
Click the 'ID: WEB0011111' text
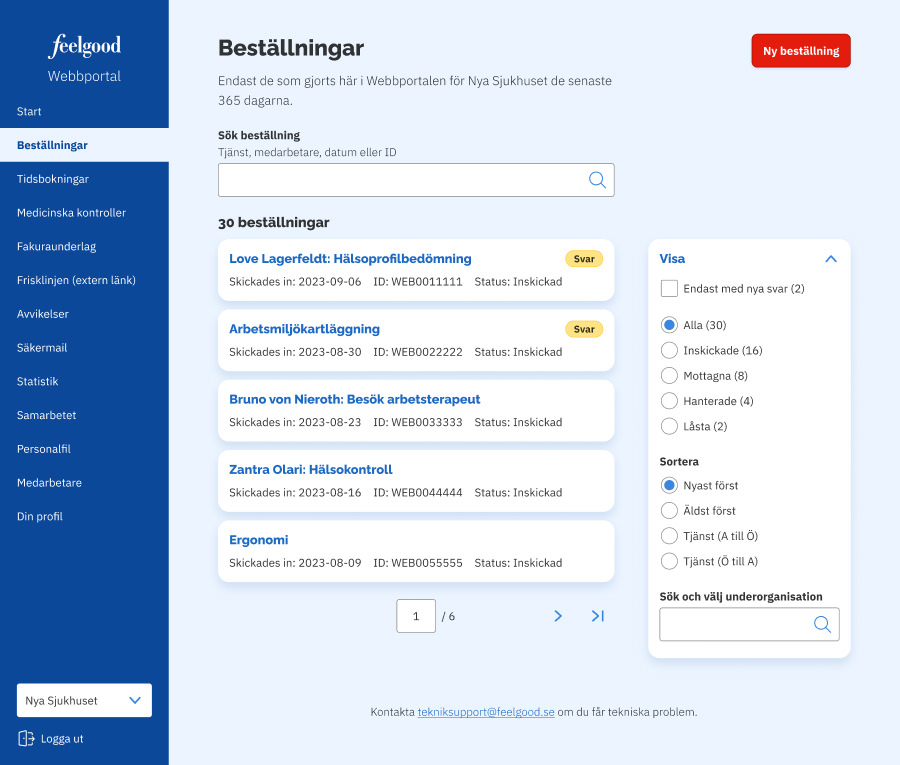click(418, 282)
